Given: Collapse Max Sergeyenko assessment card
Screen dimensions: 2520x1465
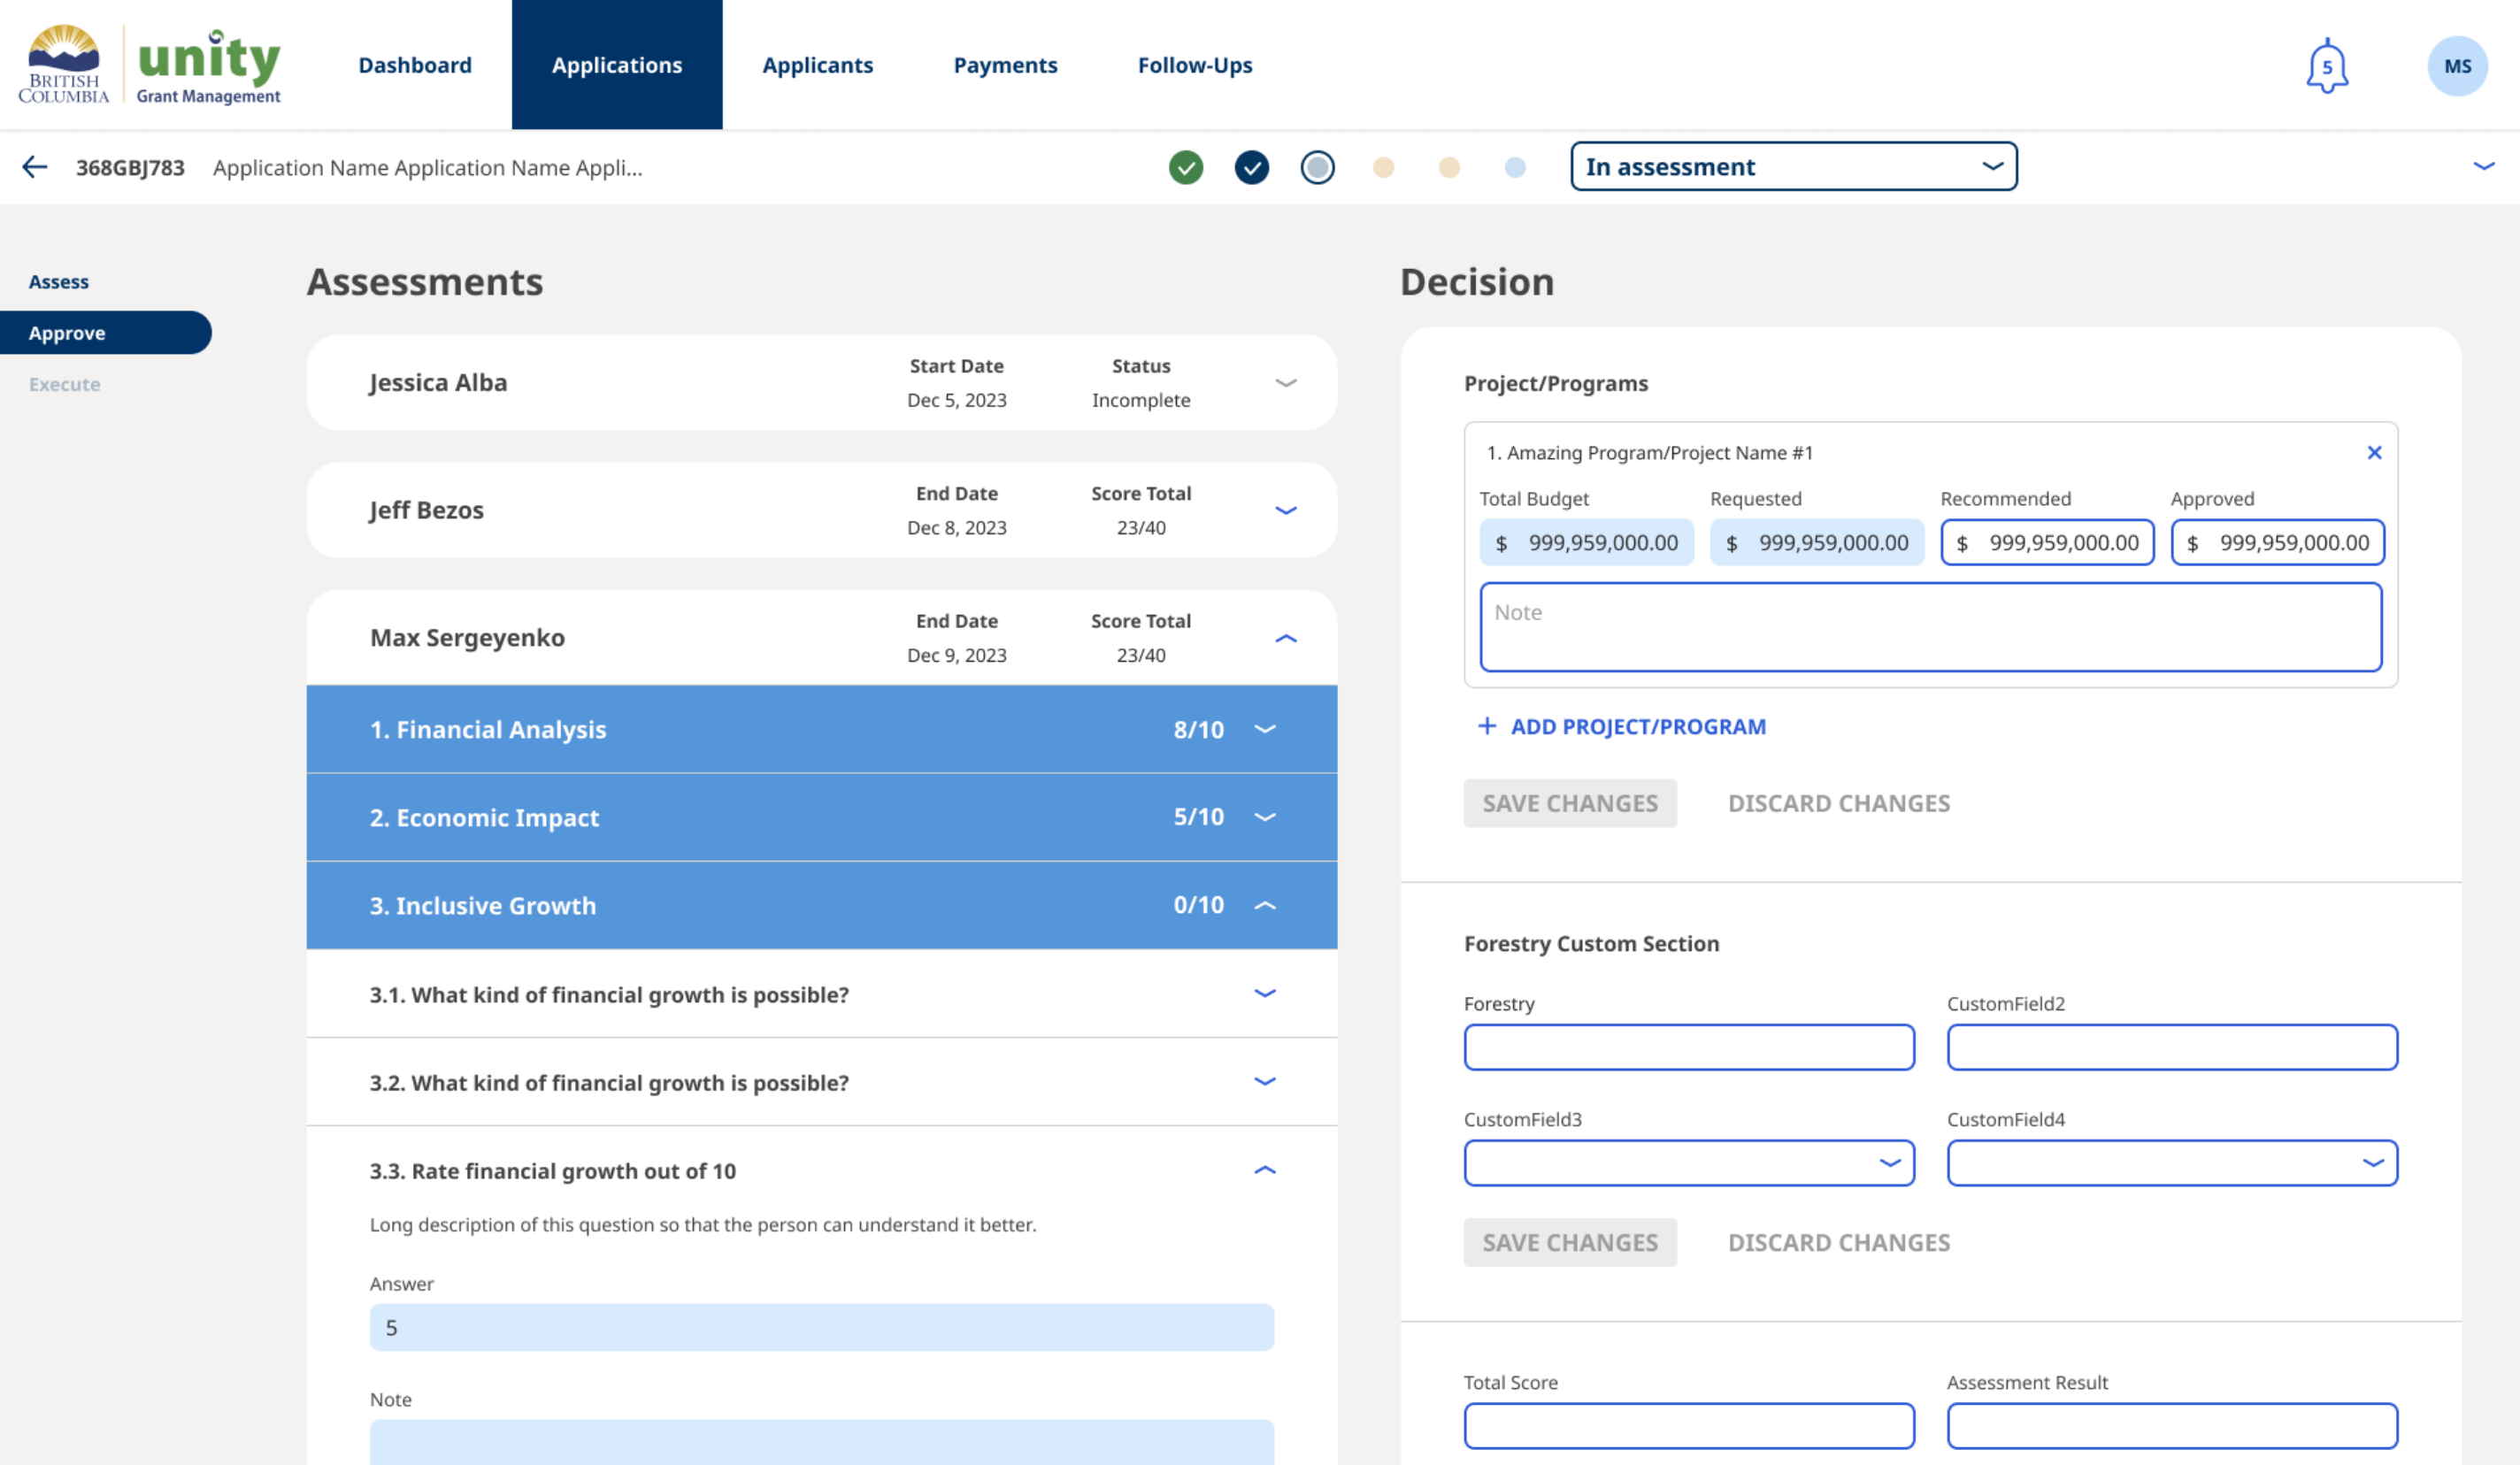Looking at the screenshot, I should tap(1286, 638).
